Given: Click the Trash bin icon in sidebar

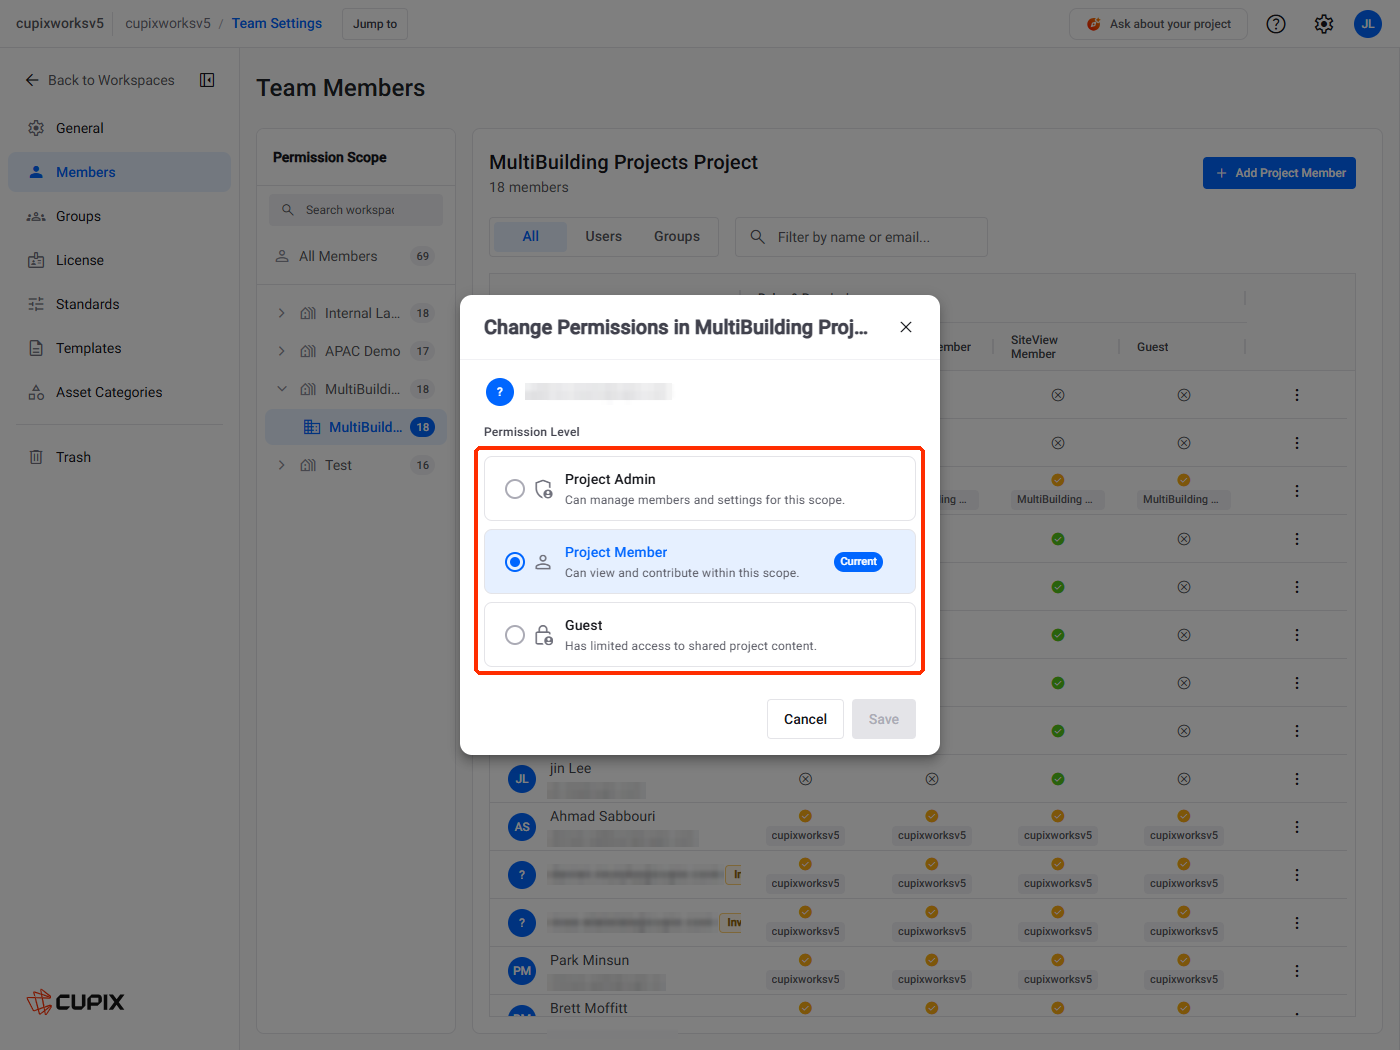Looking at the screenshot, I should (x=36, y=457).
